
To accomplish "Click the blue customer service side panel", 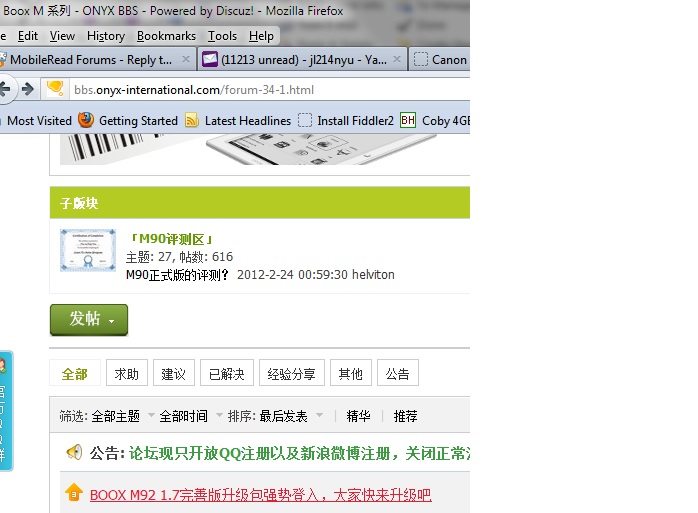I will 6,411.
